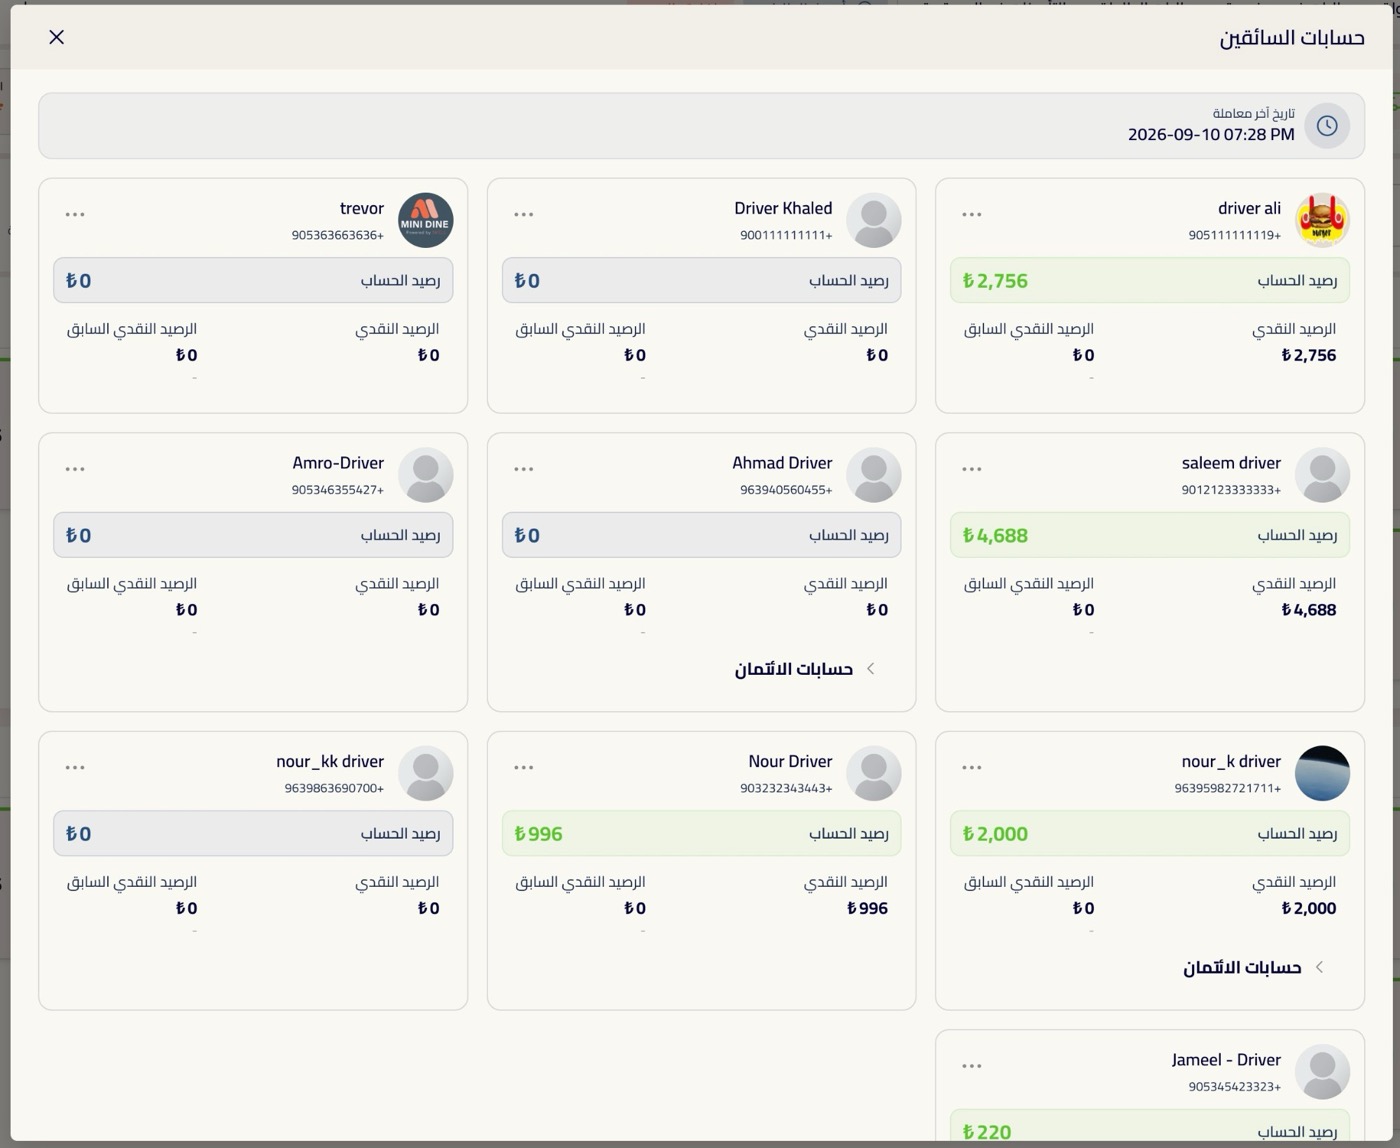Click phone number 905345423323+

click(1235, 1087)
